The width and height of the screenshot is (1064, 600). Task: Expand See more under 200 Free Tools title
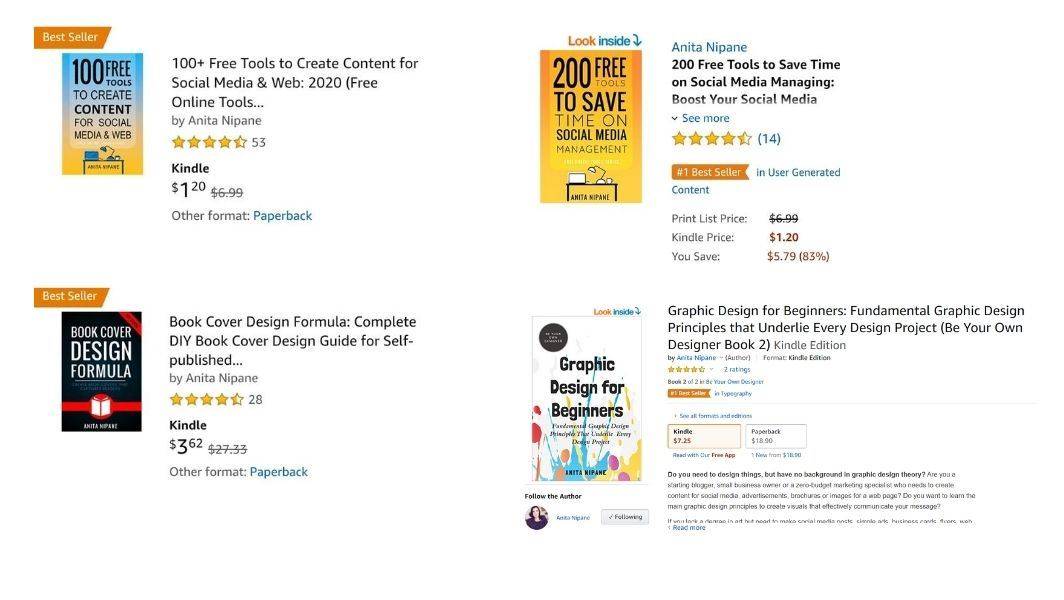[701, 118]
